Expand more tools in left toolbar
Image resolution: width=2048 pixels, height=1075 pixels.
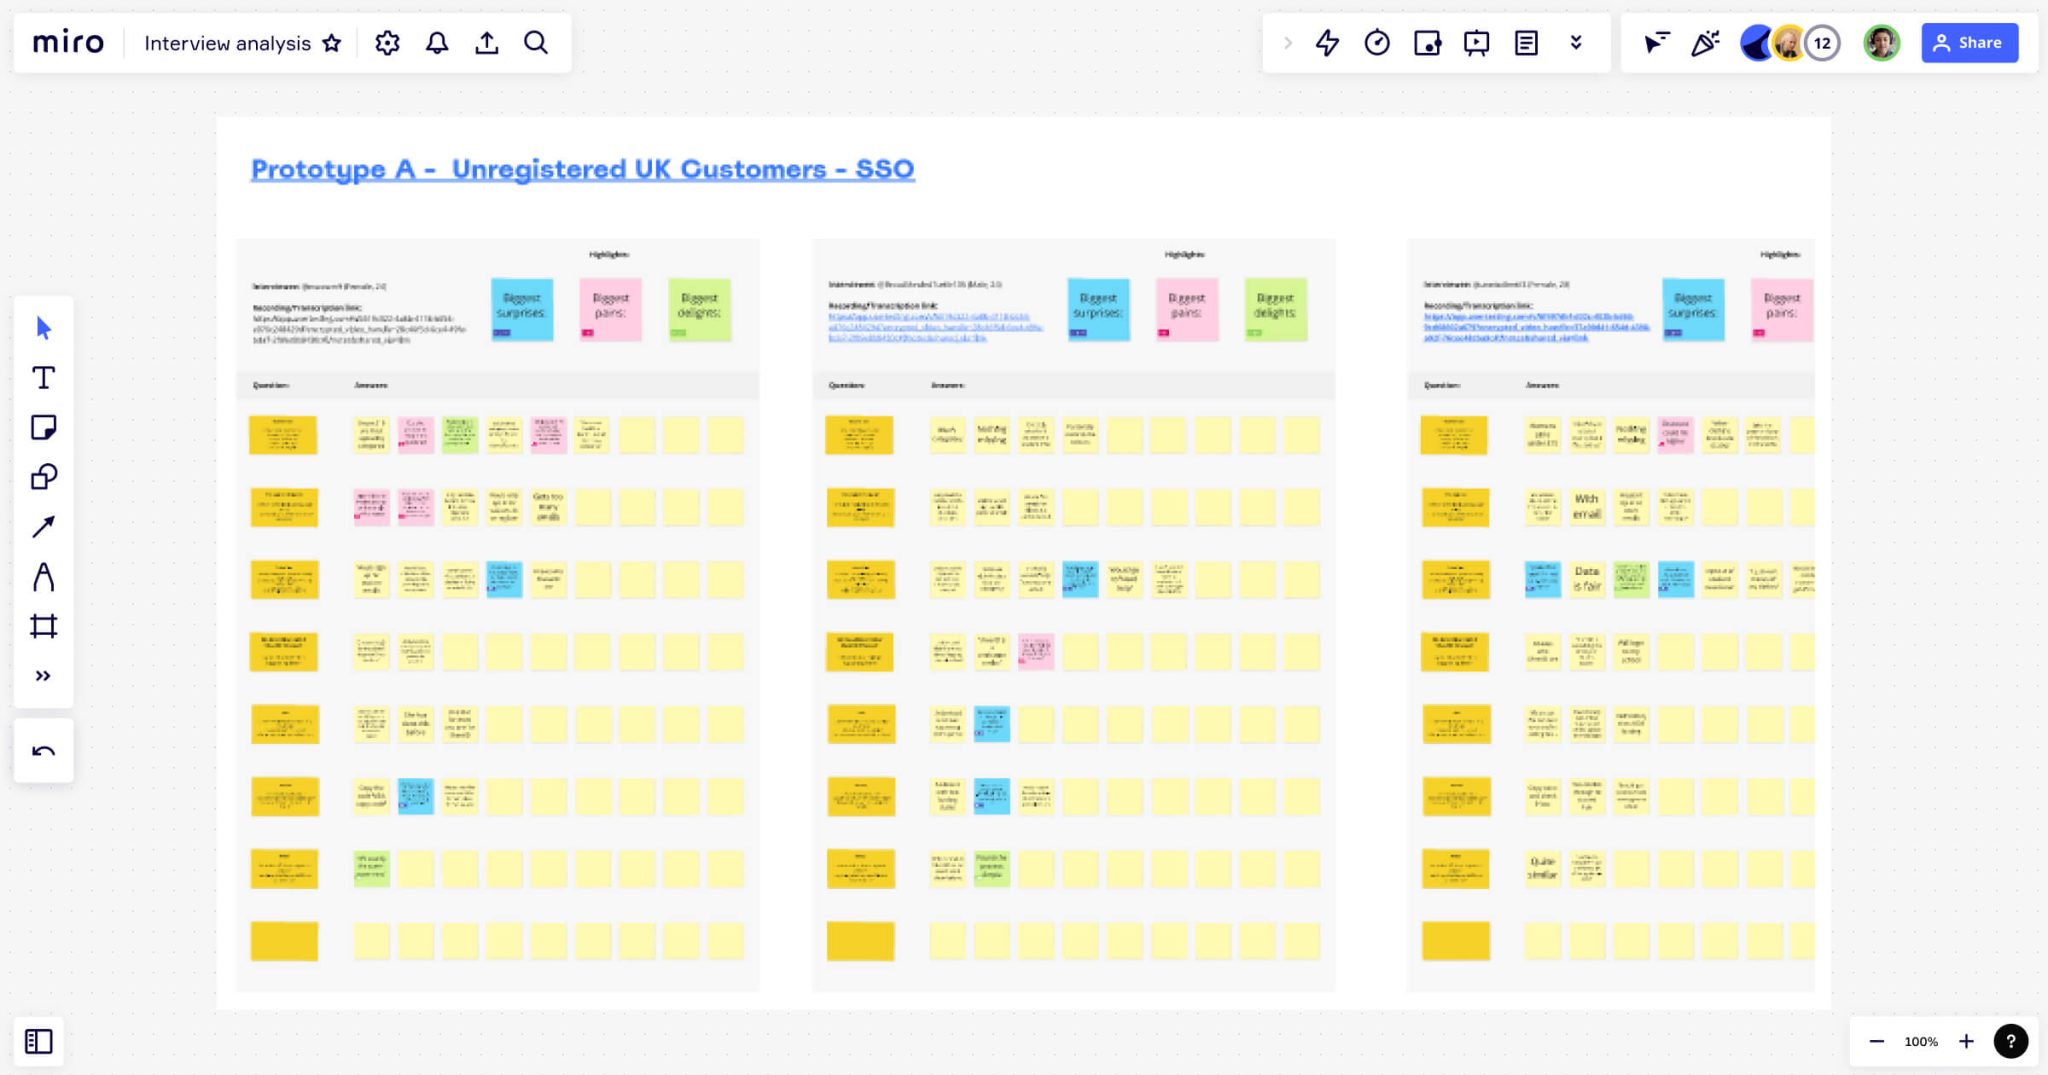pos(44,675)
